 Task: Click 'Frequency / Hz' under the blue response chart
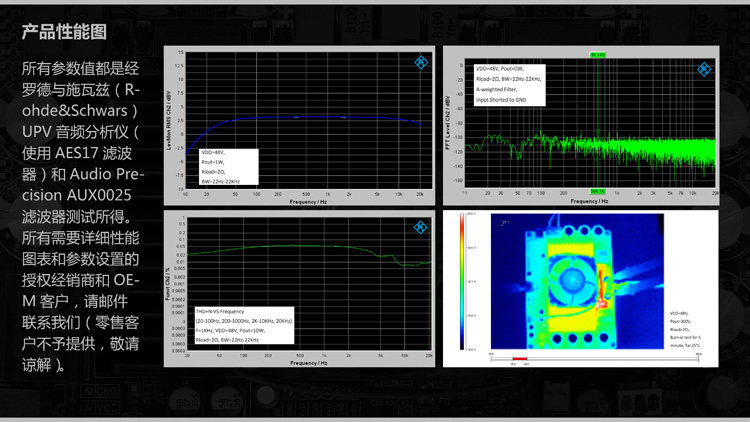308,202
